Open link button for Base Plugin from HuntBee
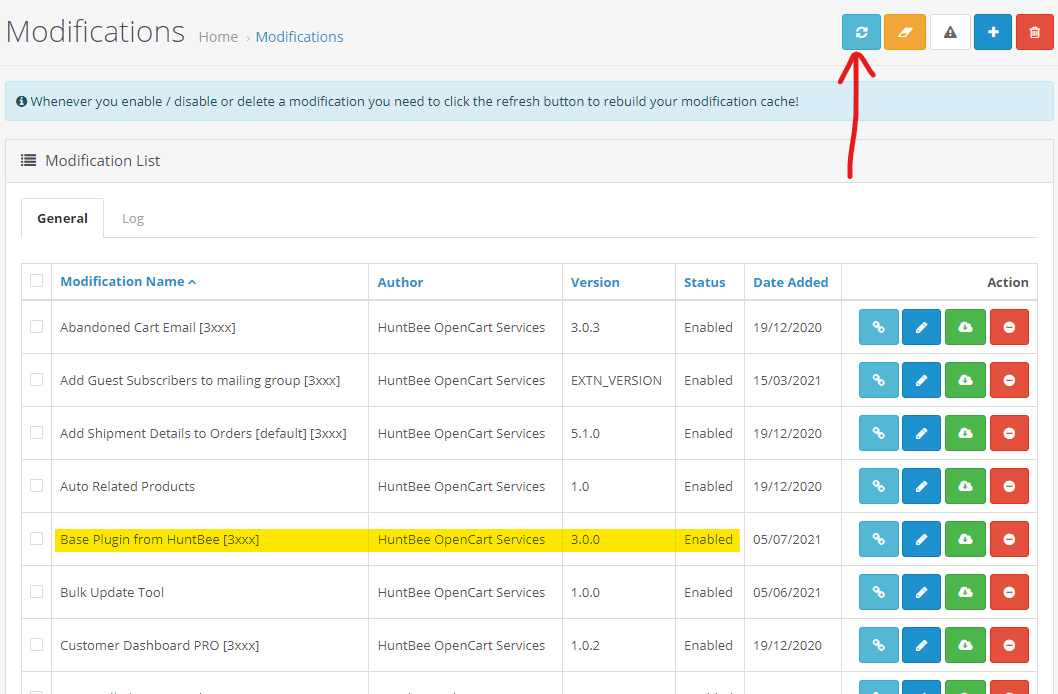Screen dimensions: 1058x694 (x=879, y=539)
